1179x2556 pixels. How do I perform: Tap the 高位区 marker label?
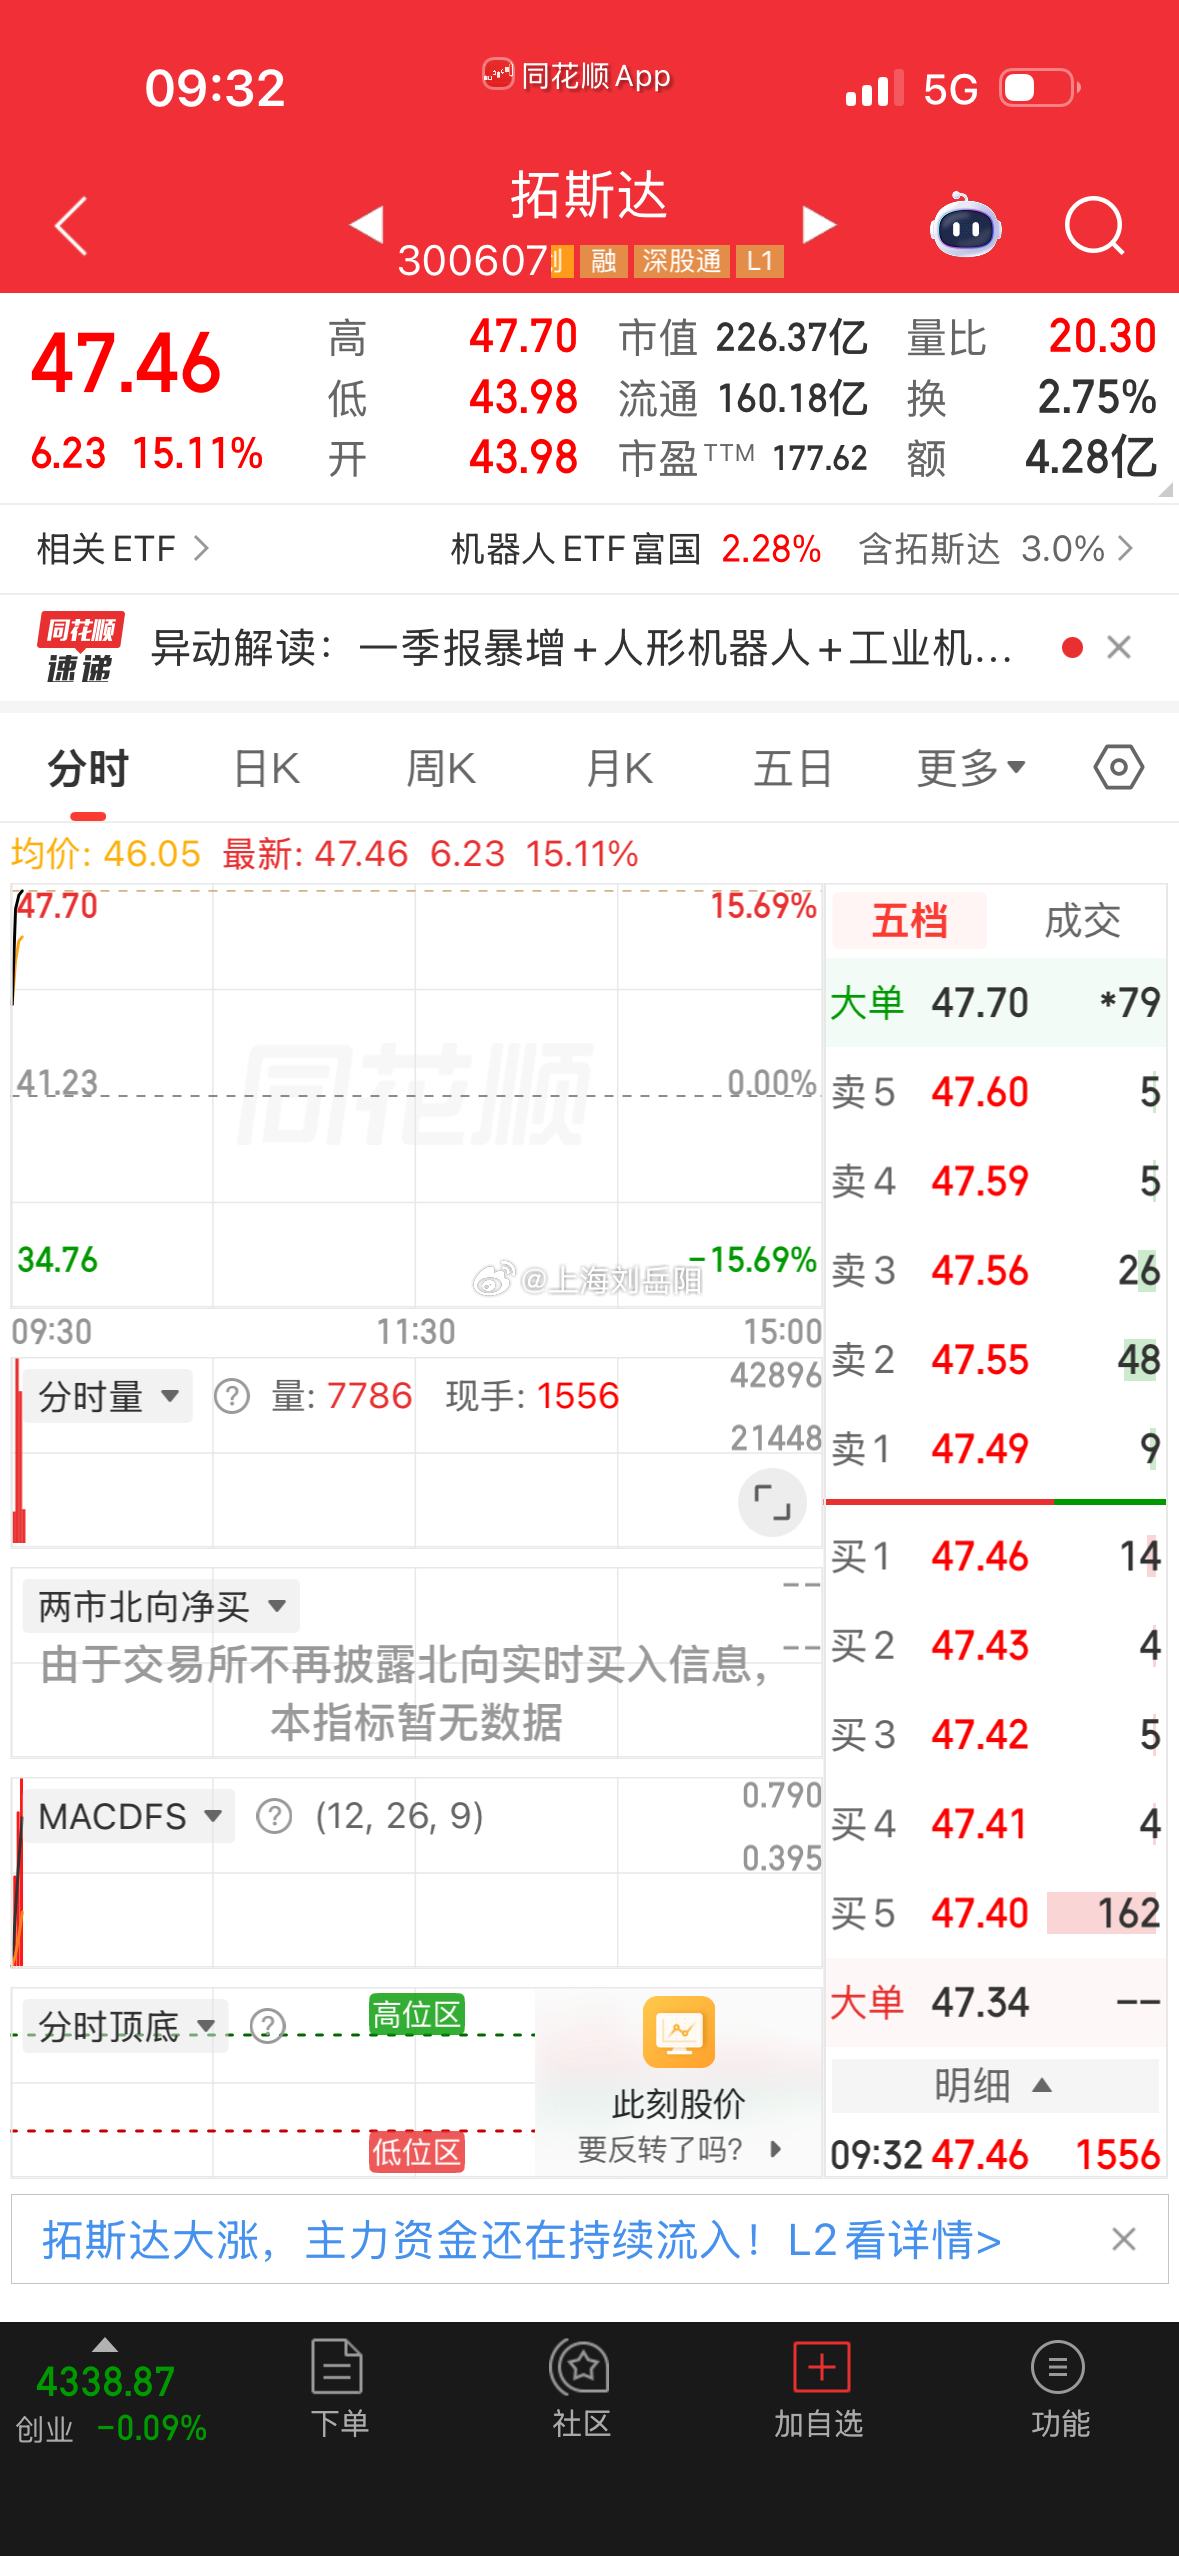417,2015
